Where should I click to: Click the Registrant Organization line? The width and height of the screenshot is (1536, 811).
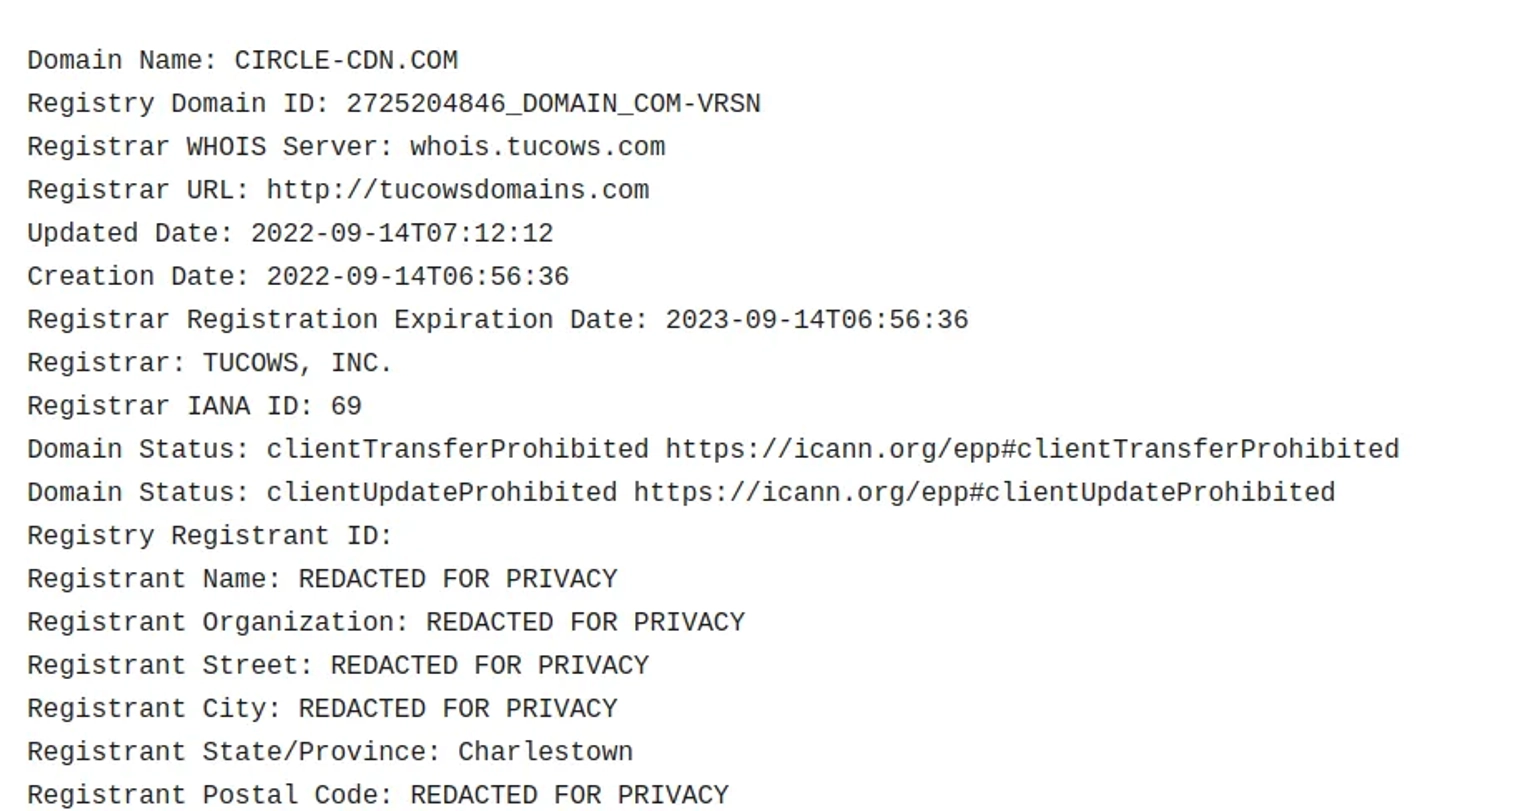click(x=386, y=622)
